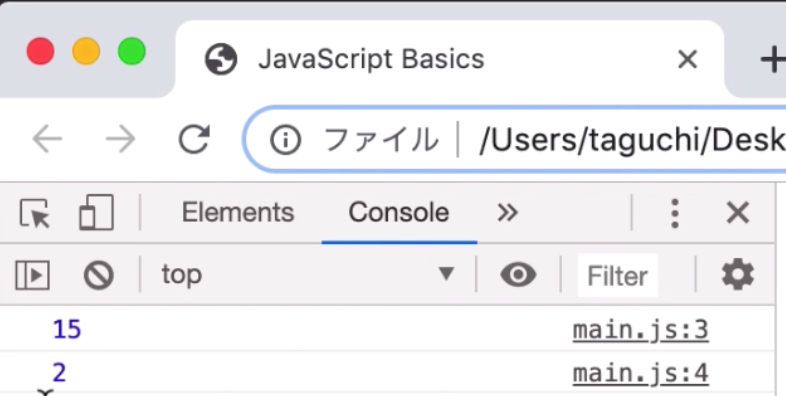Viewport: 786px width, 396px height.
Task: Close the JavaScript Basics tab
Action: pos(687,60)
